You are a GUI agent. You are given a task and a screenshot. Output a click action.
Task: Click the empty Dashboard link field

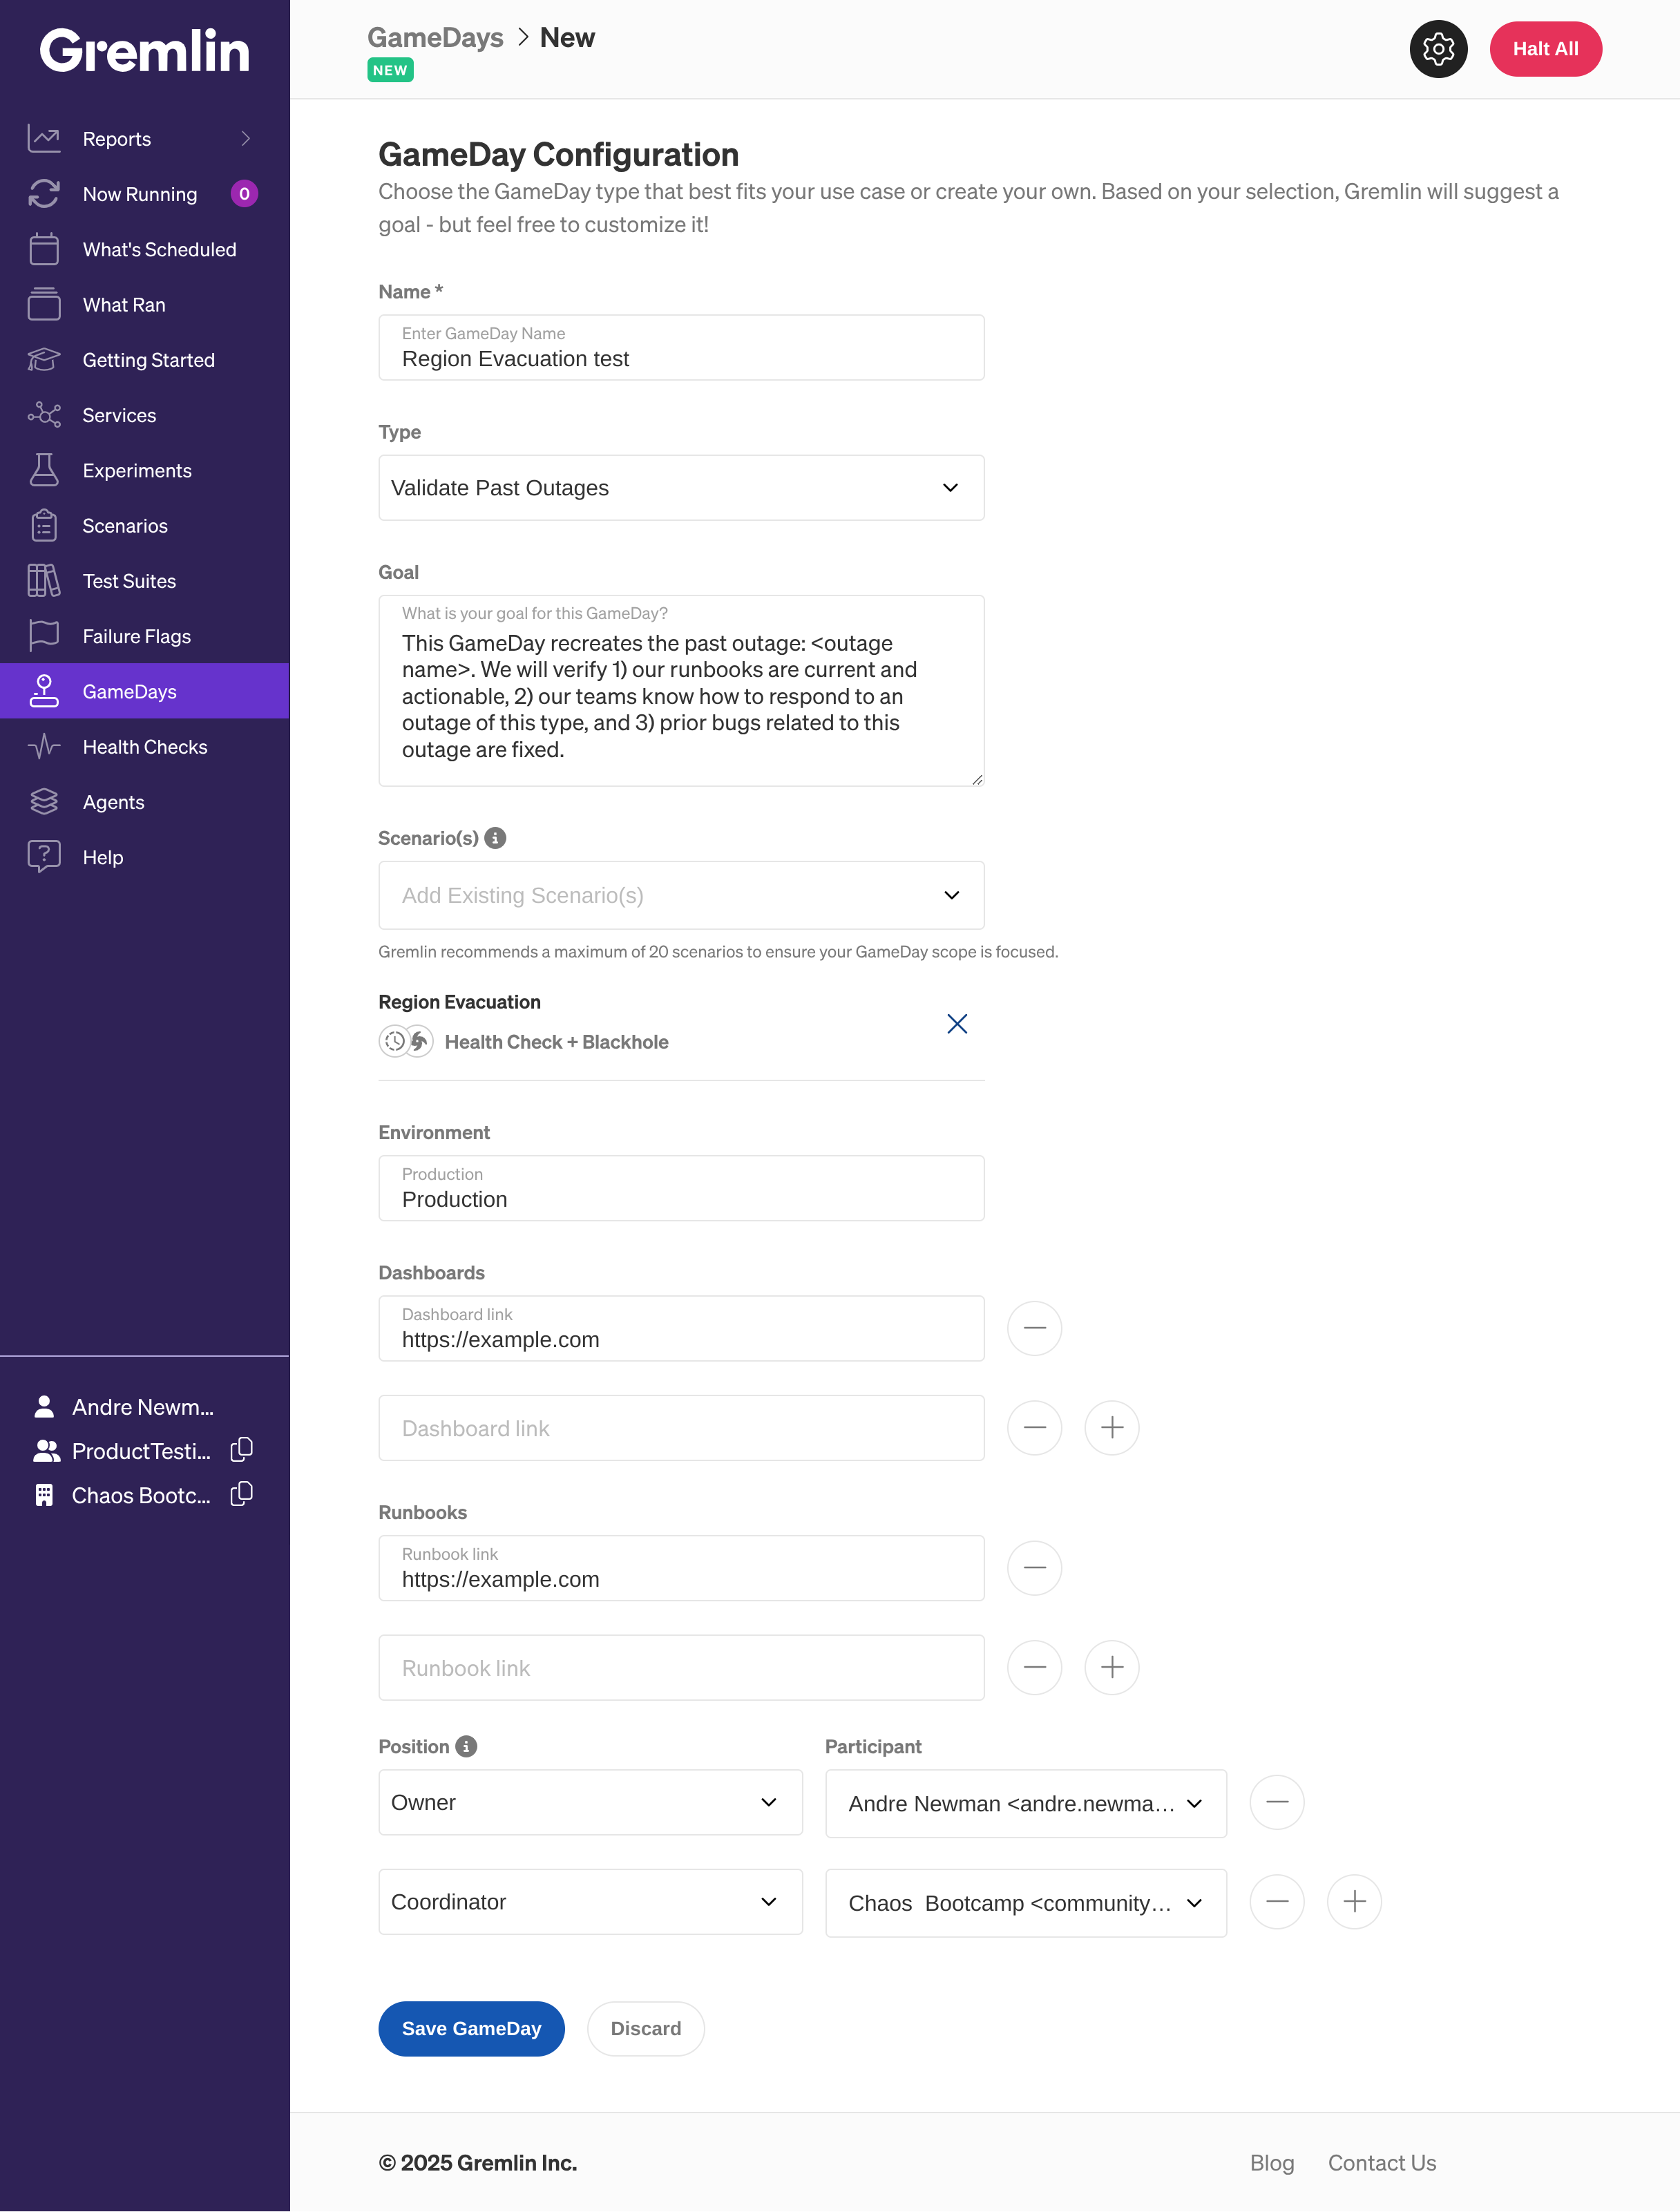point(681,1428)
